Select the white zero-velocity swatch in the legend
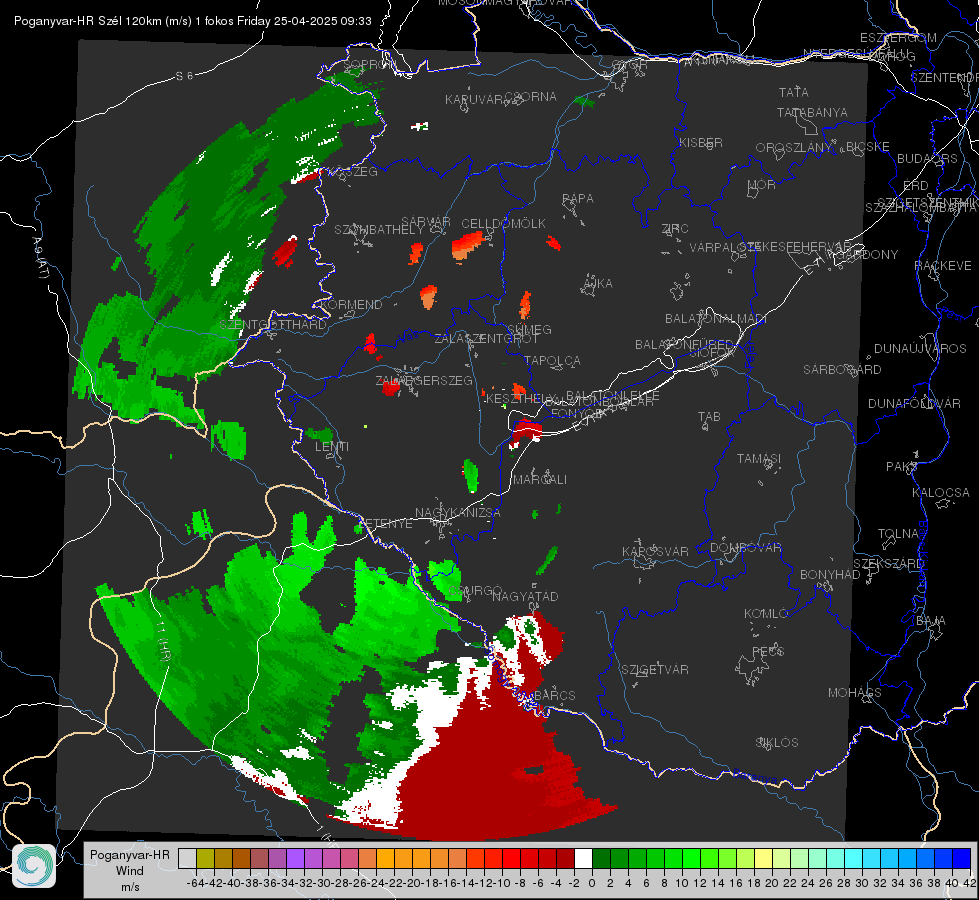Viewport: 979px width, 900px height. tap(583, 858)
